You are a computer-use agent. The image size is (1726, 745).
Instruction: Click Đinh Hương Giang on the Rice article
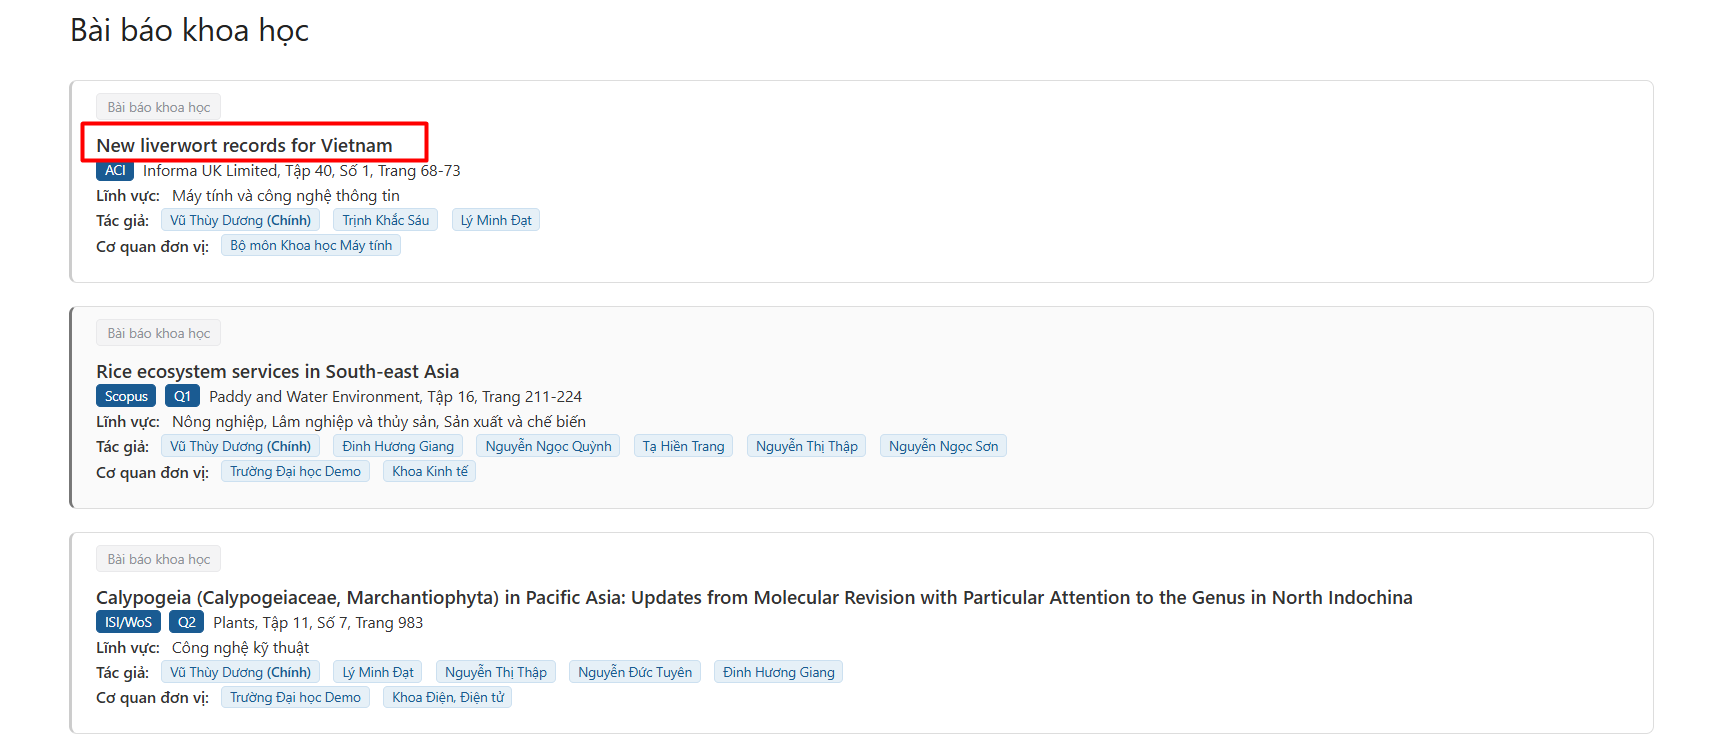tap(398, 447)
